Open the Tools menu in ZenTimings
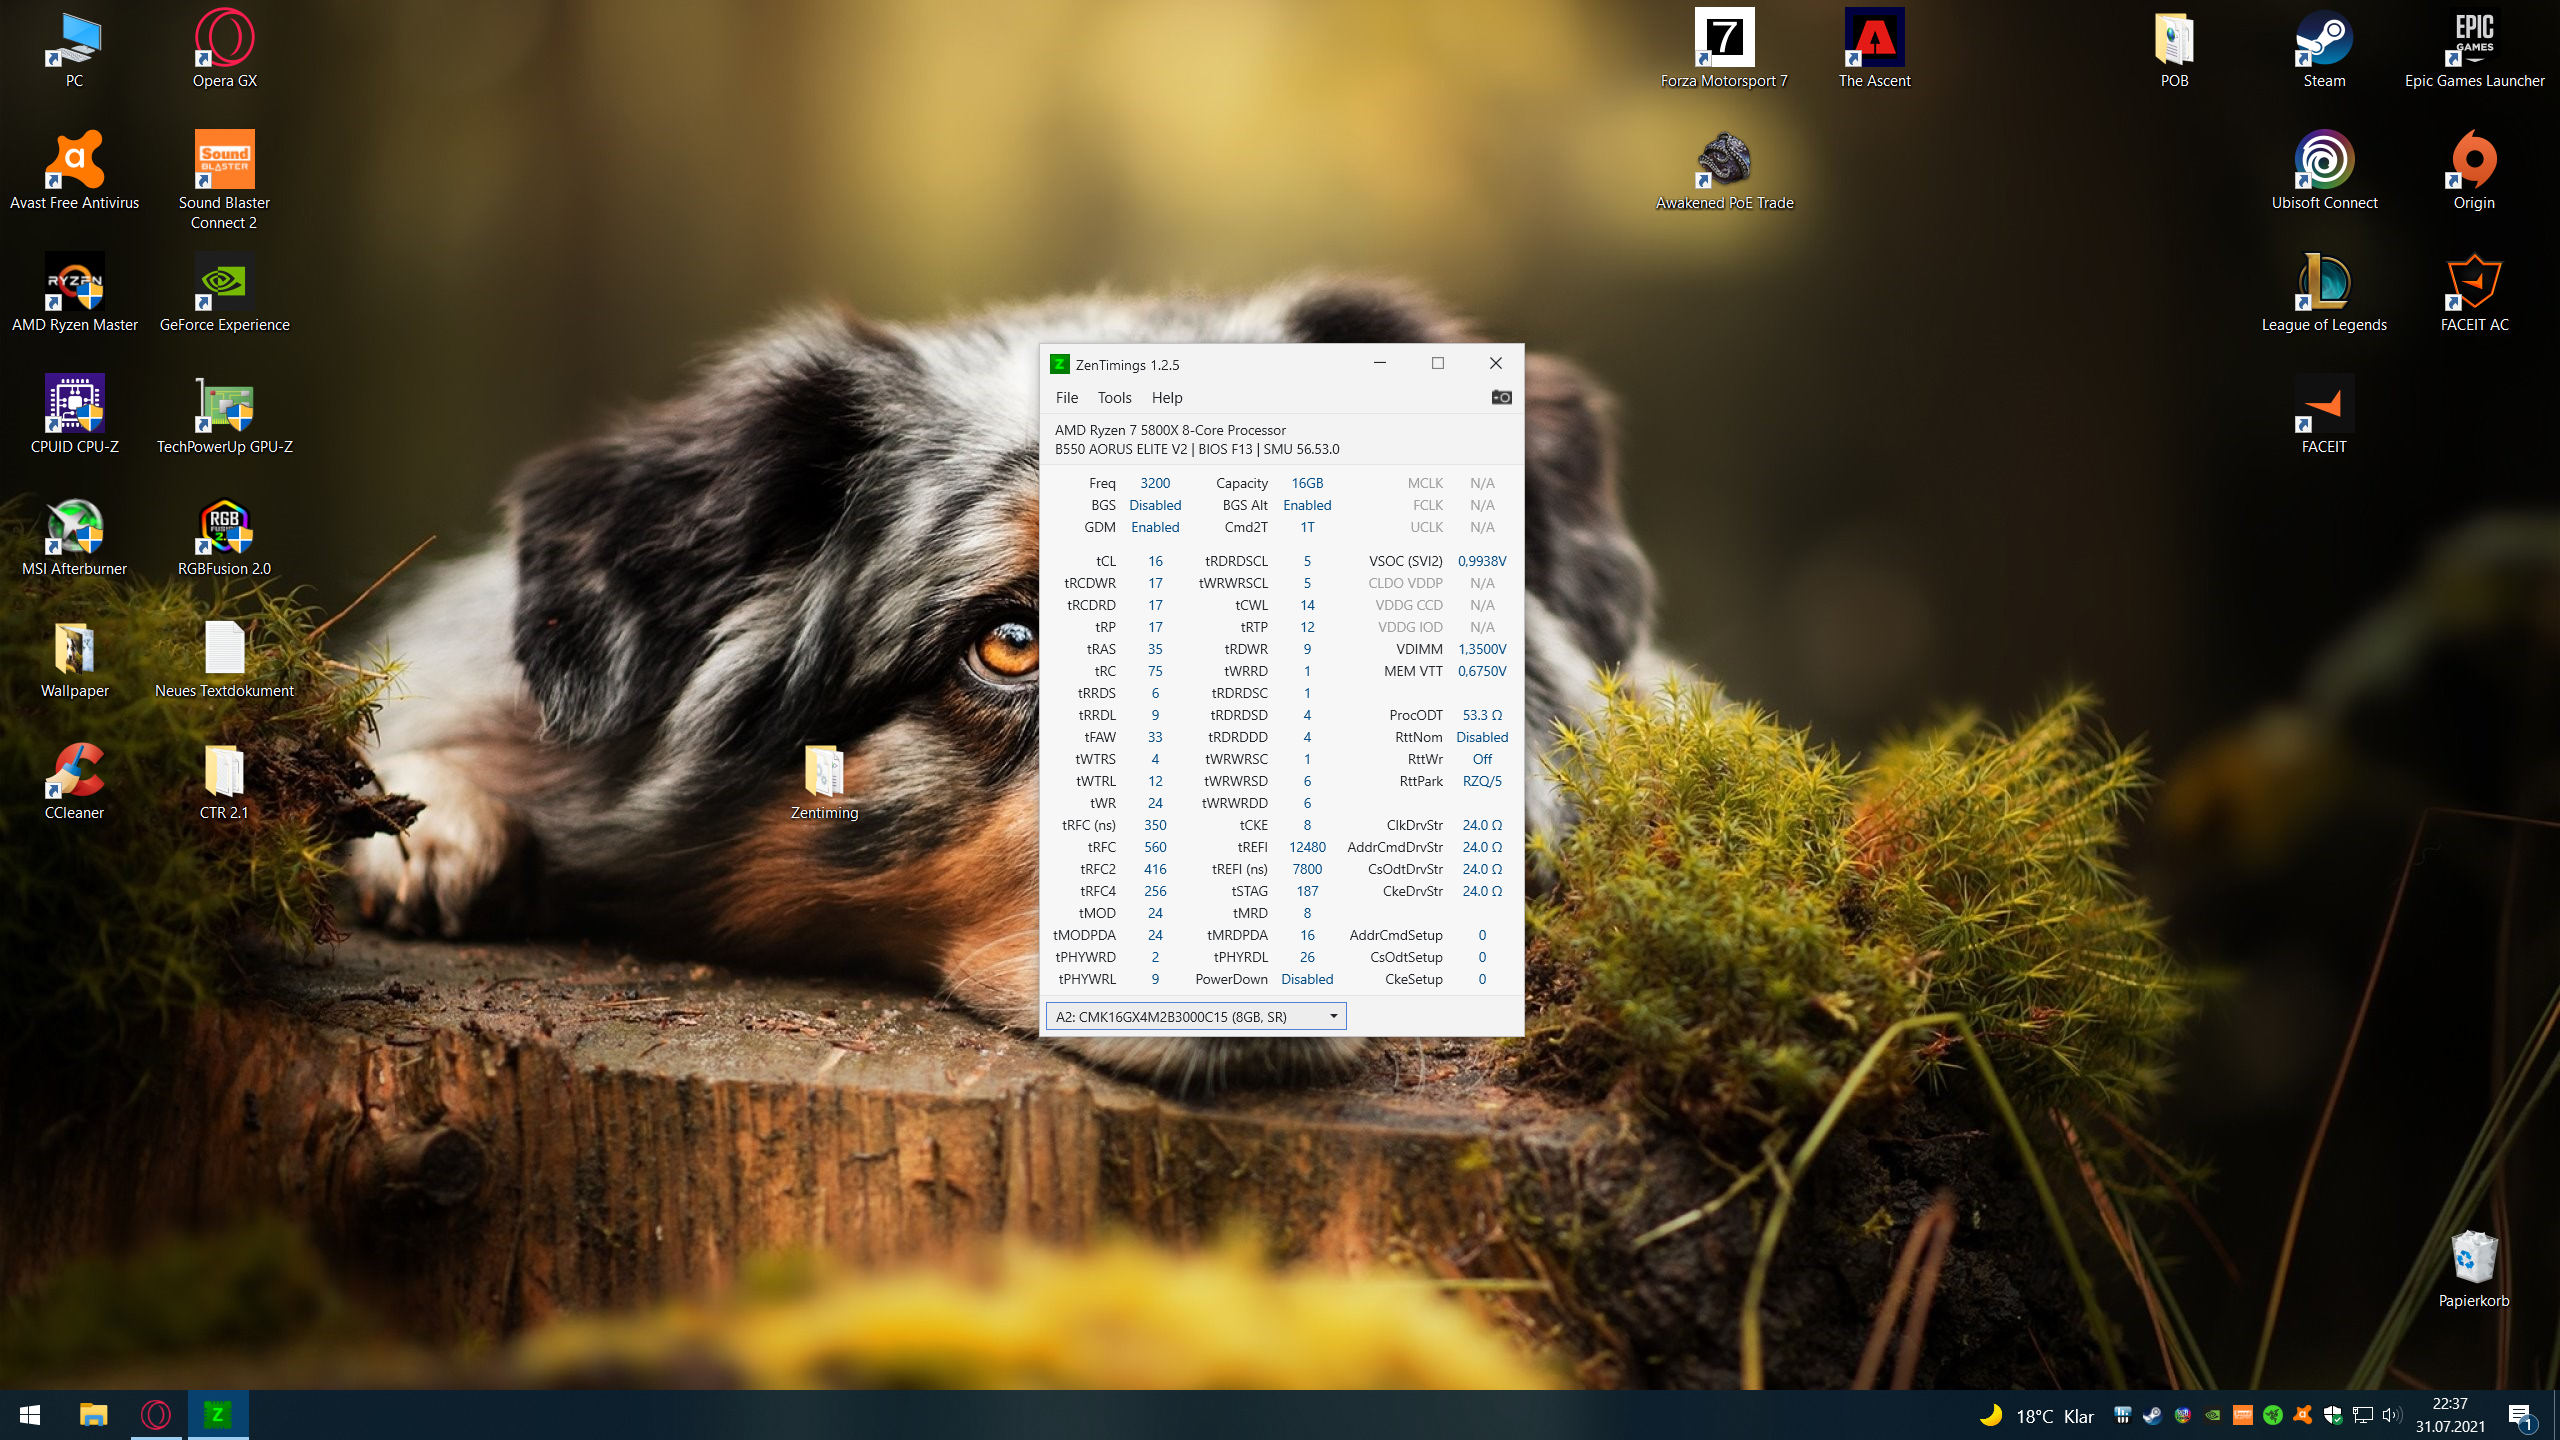Screen dimensions: 2560x1440 [x=1114, y=397]
